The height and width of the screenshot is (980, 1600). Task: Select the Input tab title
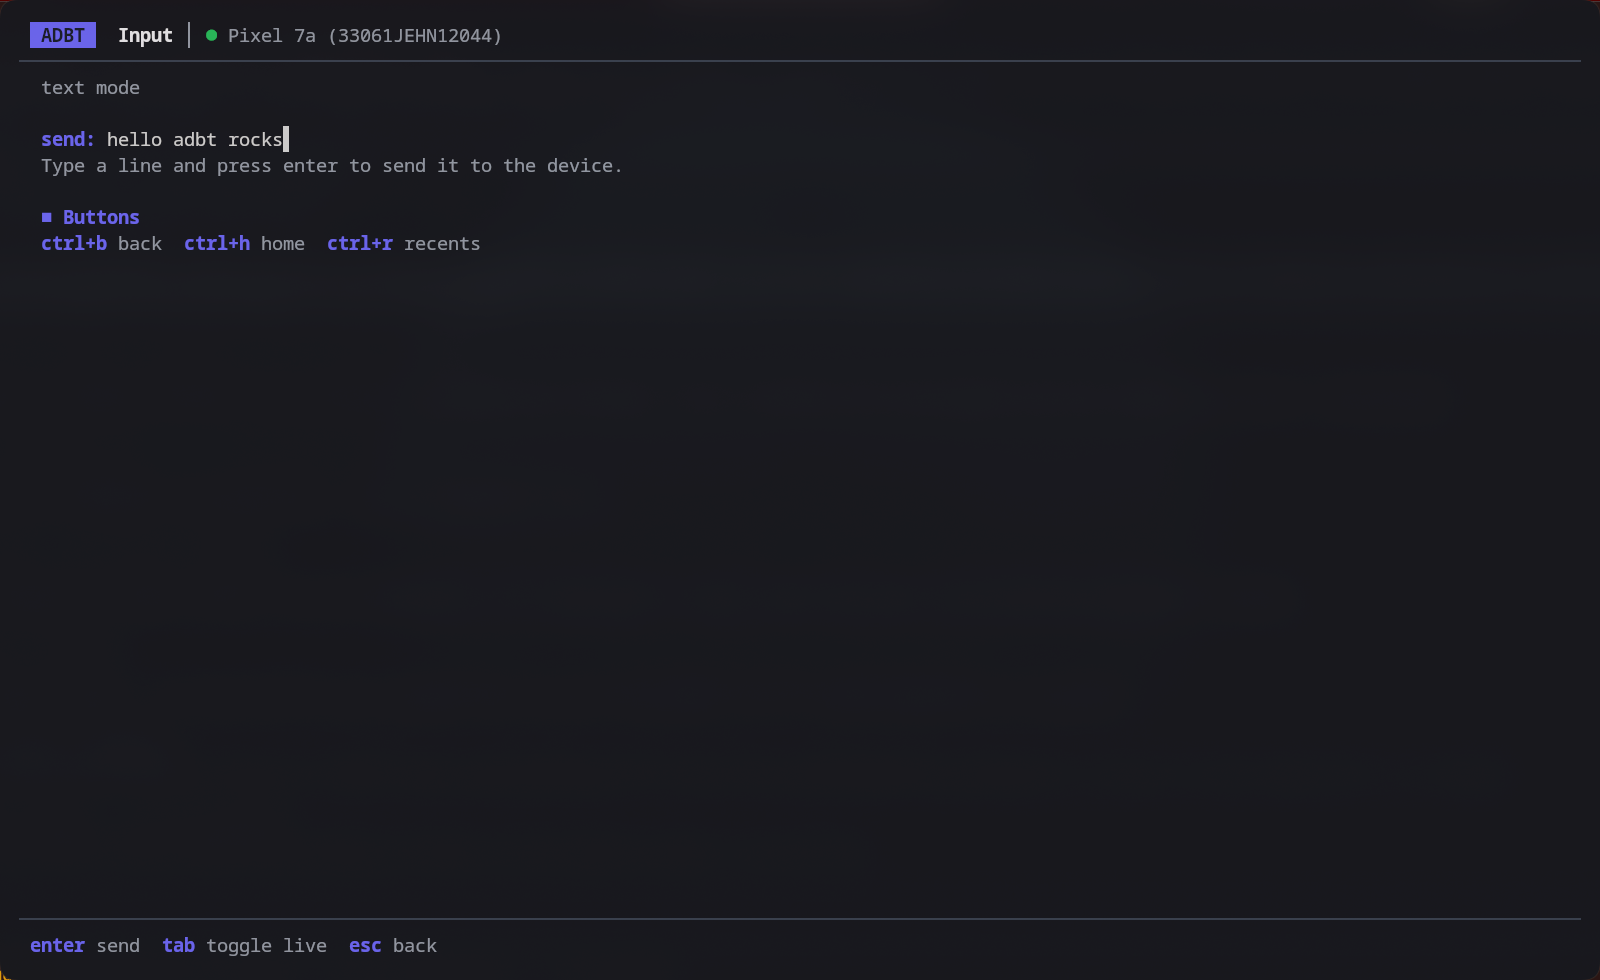pyautogui.click(x=145, y=35)
